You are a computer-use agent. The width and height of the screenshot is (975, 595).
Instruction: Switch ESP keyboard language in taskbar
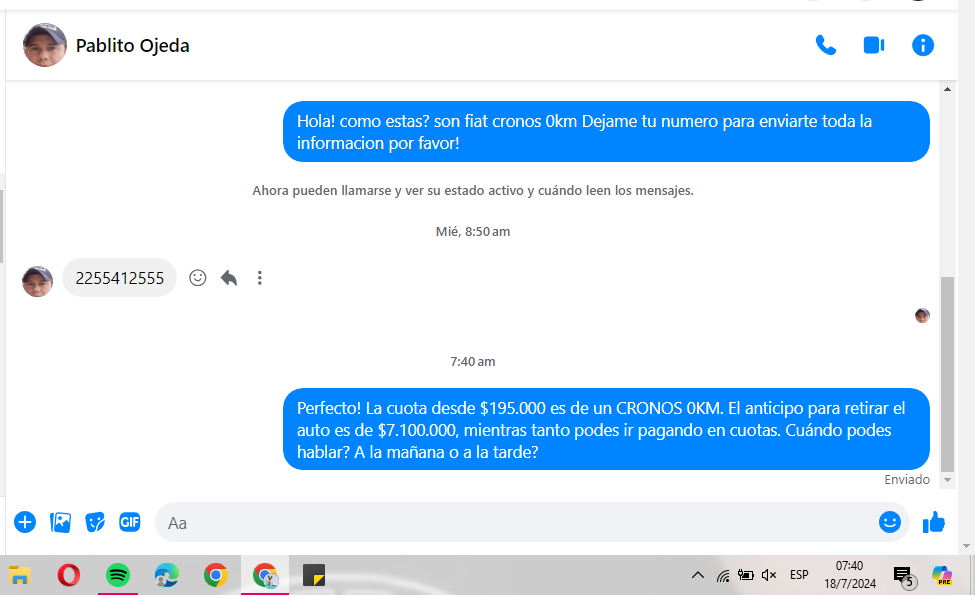(x=799, y=575)
